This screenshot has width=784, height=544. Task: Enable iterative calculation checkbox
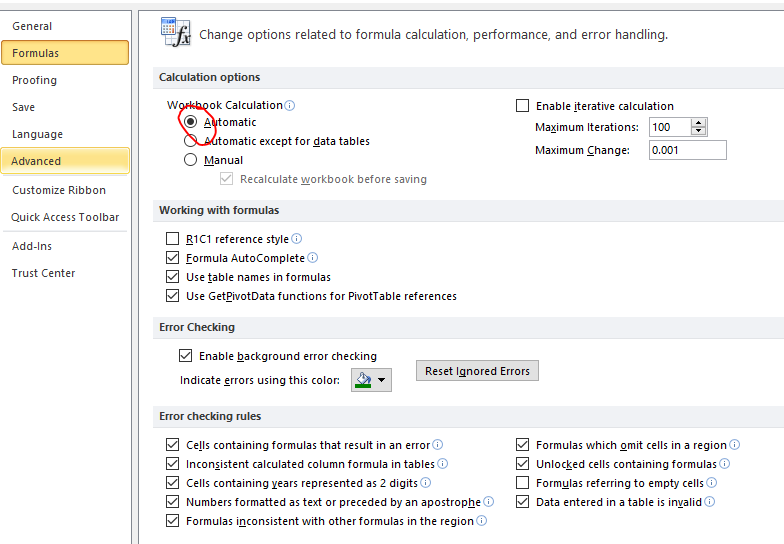click(x=522, y=106)
